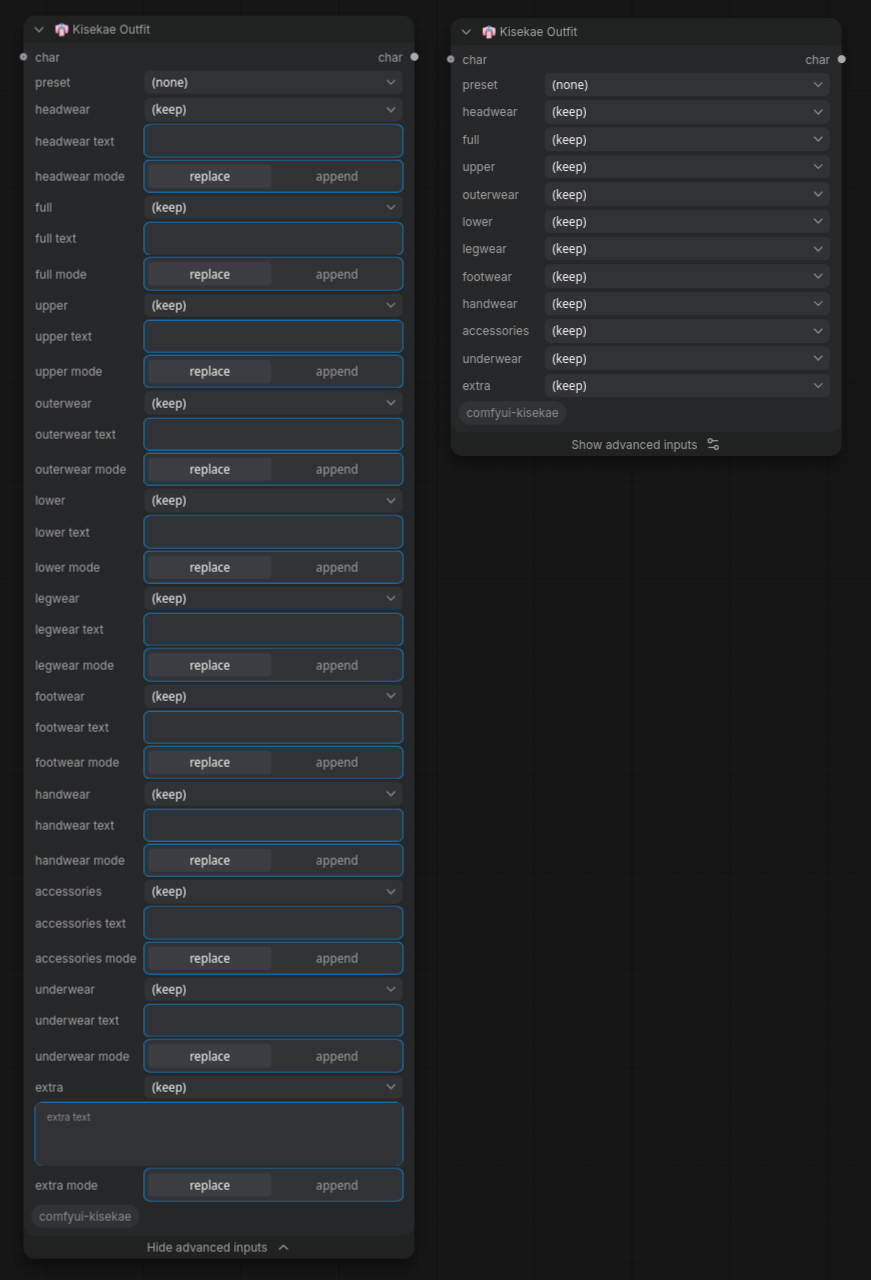
Task: Set full mode to append
Action: [x=337, y=274]
